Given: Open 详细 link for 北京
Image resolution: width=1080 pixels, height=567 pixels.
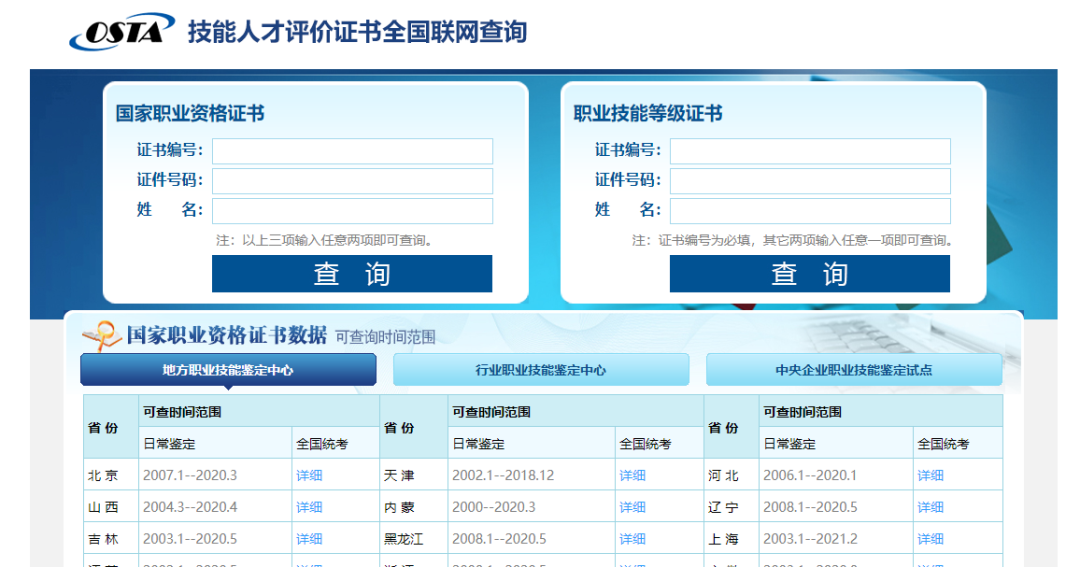Looking at the screenshot, I should [309, 475].
